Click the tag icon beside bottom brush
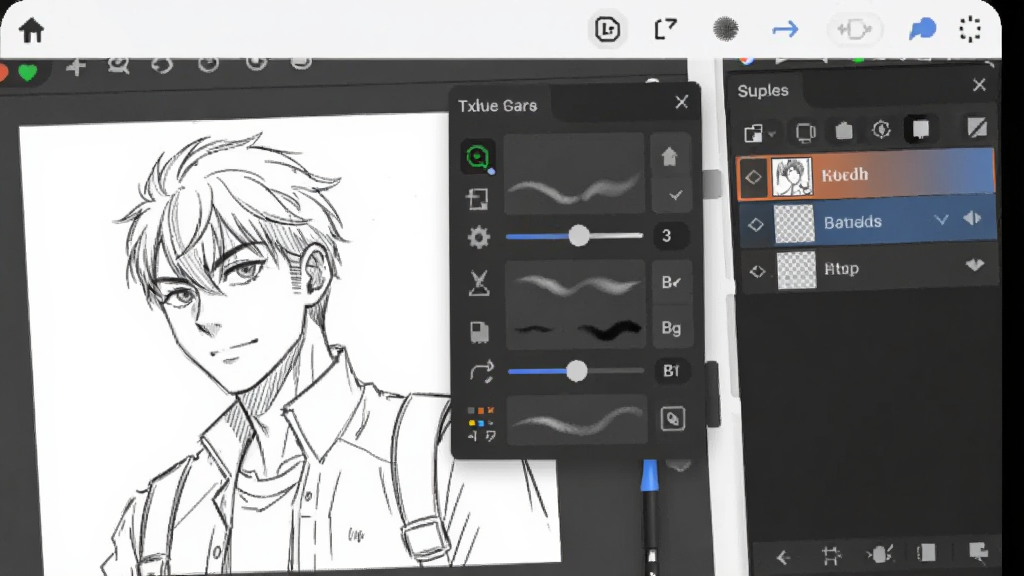1024x576 pixels. coord(672,419)
